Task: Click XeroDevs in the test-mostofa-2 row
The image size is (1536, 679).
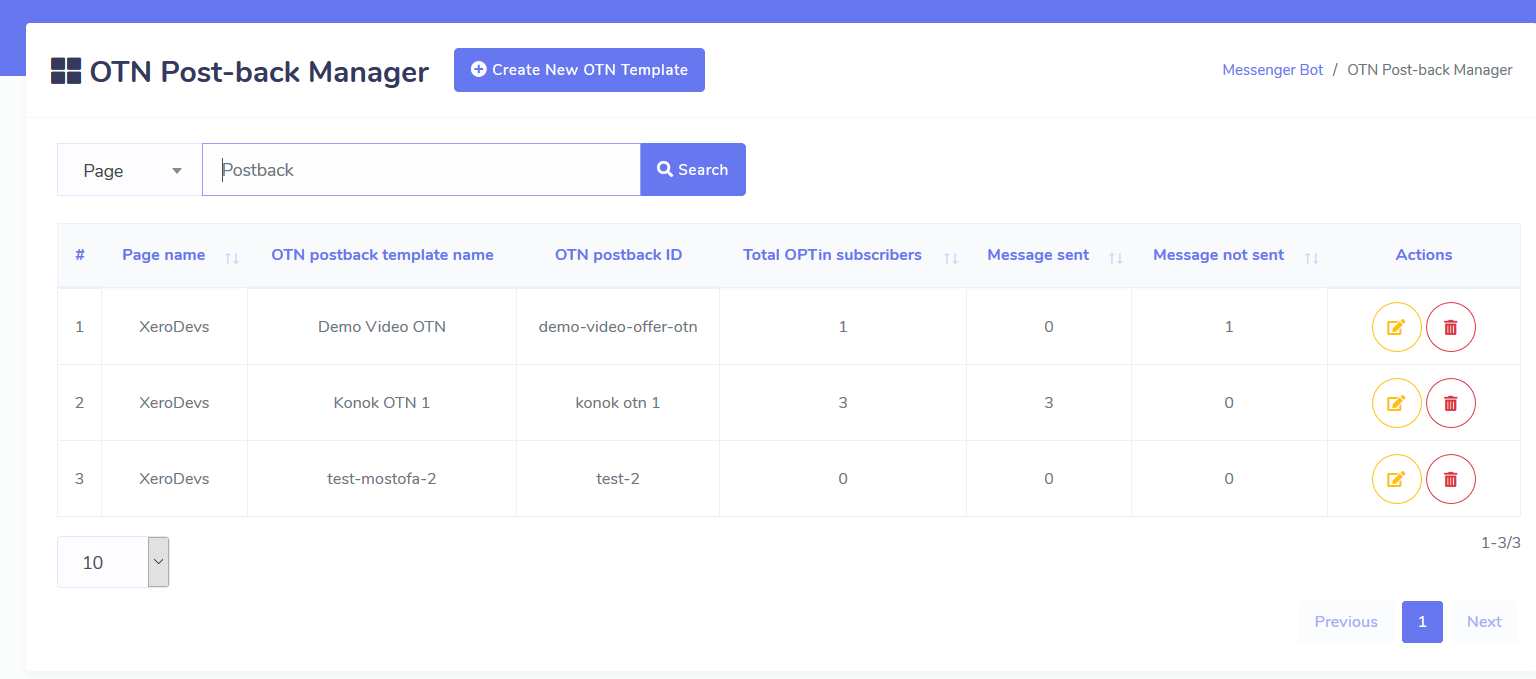Action: pos(174,479)
